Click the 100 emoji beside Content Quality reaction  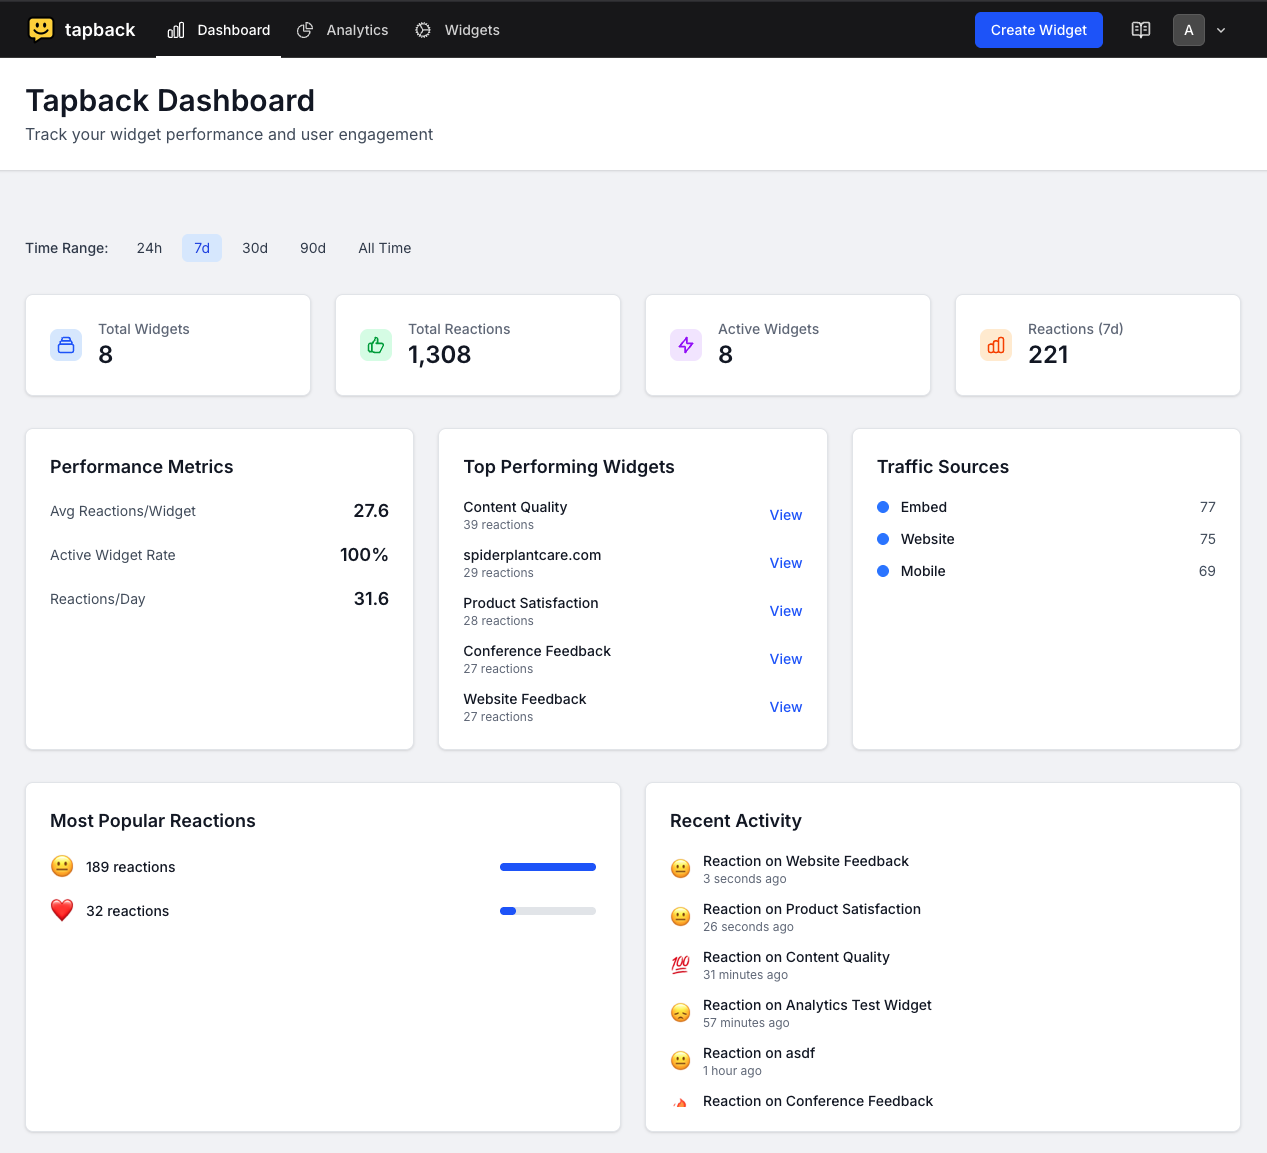point(681,965)
